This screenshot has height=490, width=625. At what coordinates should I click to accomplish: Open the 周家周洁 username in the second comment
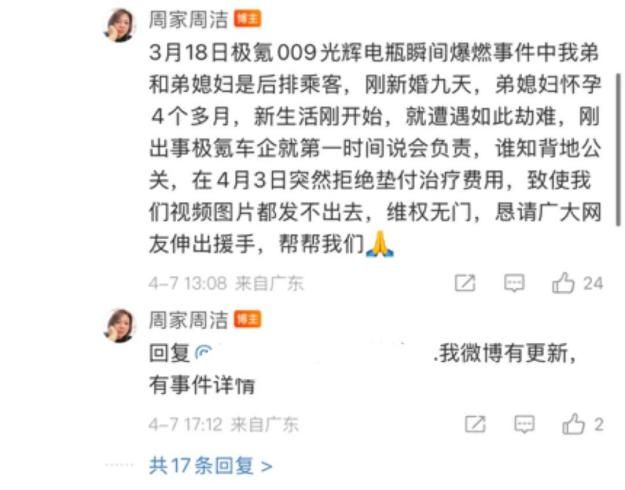(x=188, y=320)
